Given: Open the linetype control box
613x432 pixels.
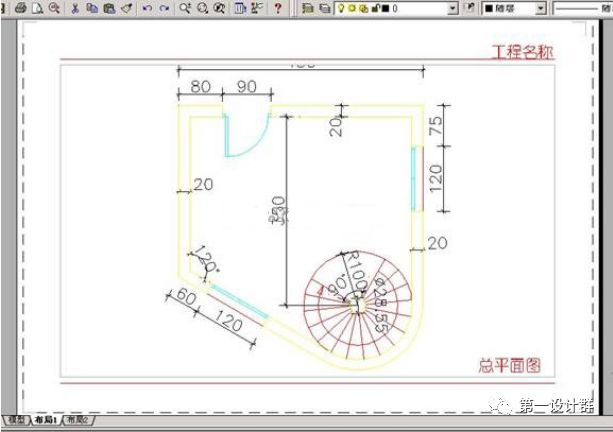Looking at the screenshot, I should [x=583, y=8].
